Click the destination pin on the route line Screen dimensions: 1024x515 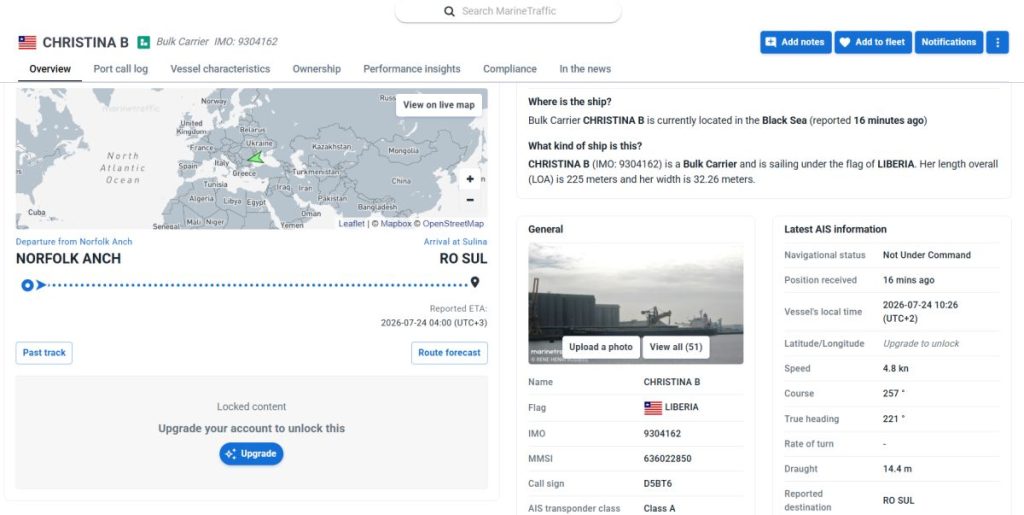[x=475, y=282]
